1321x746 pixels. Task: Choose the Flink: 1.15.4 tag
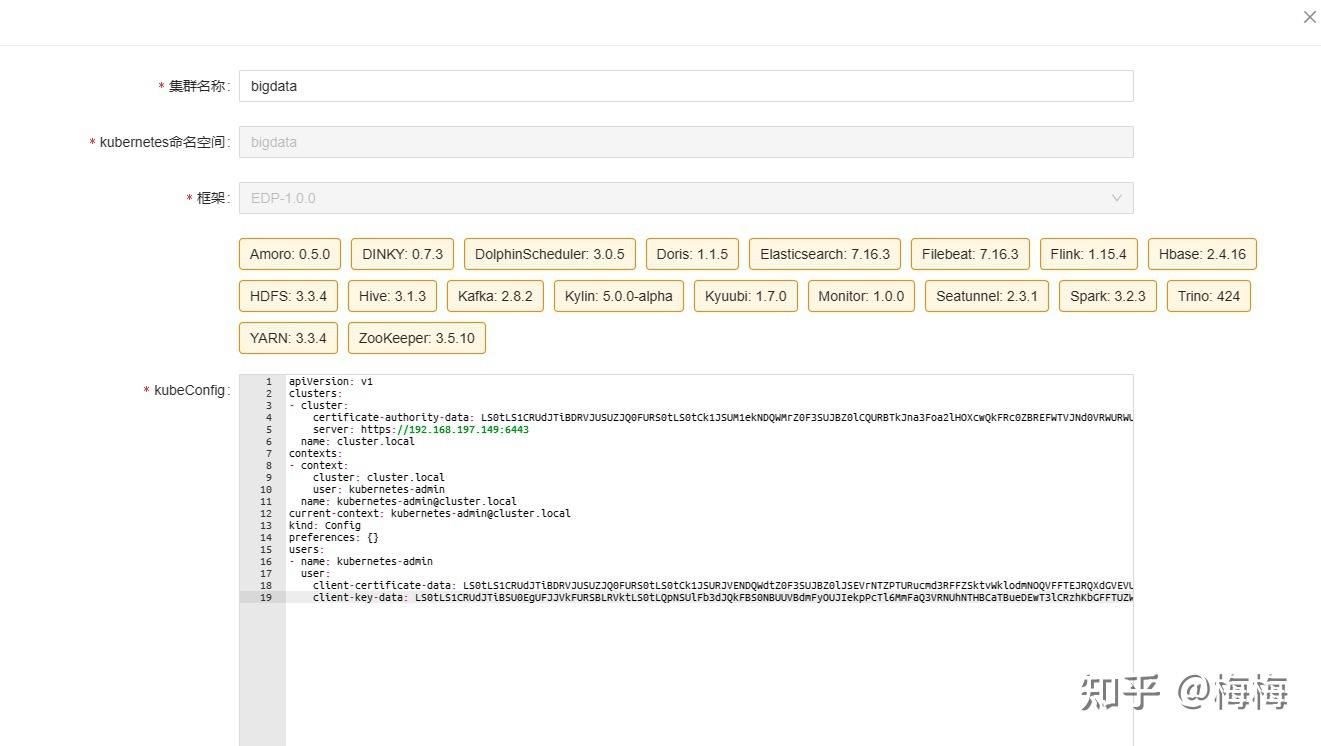point(1088,254)
